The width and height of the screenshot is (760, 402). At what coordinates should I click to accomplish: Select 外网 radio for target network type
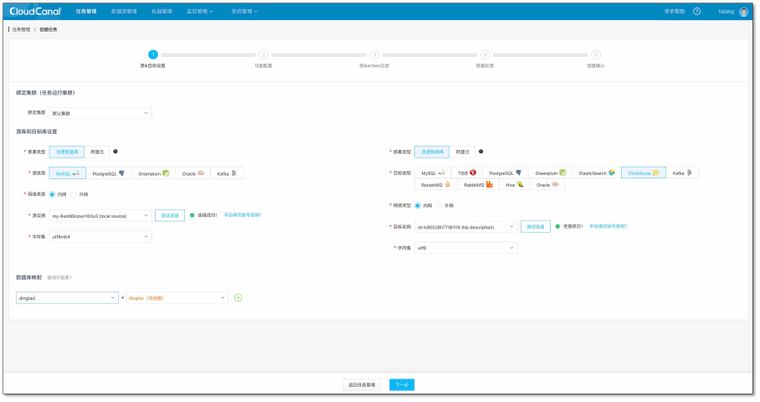[439, 206]
